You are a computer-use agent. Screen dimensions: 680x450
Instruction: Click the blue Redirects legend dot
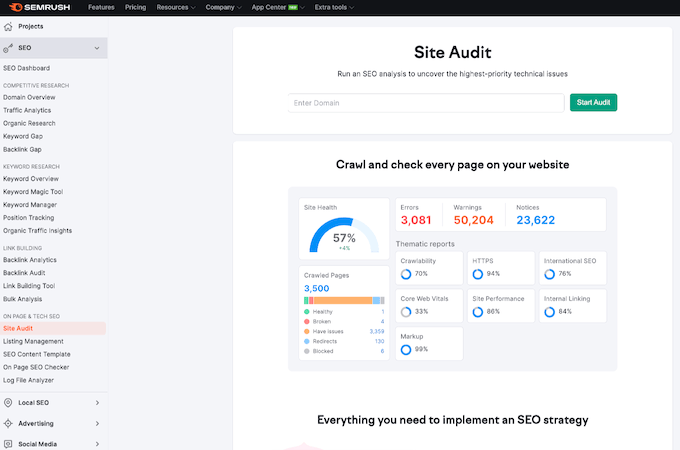pos(307,341)
